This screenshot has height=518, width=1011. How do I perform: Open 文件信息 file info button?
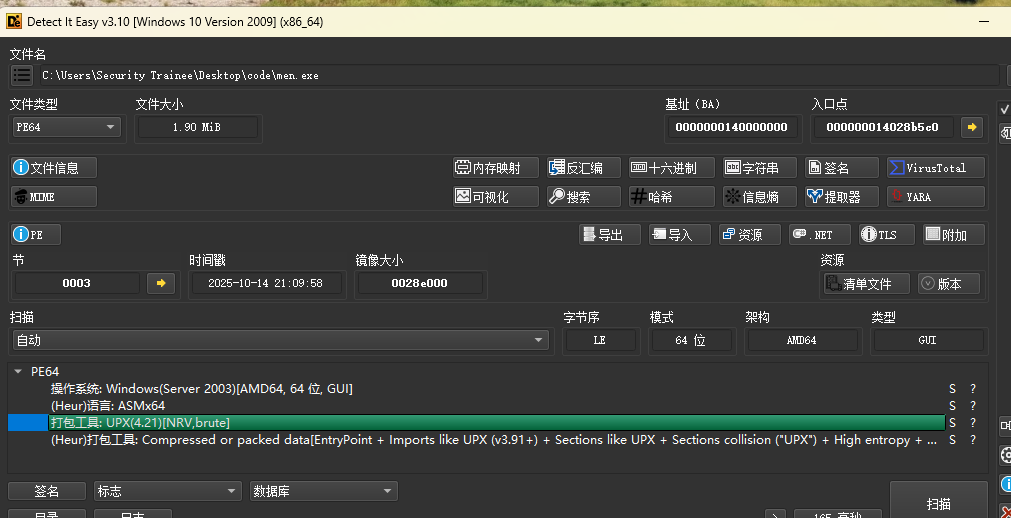54,168
